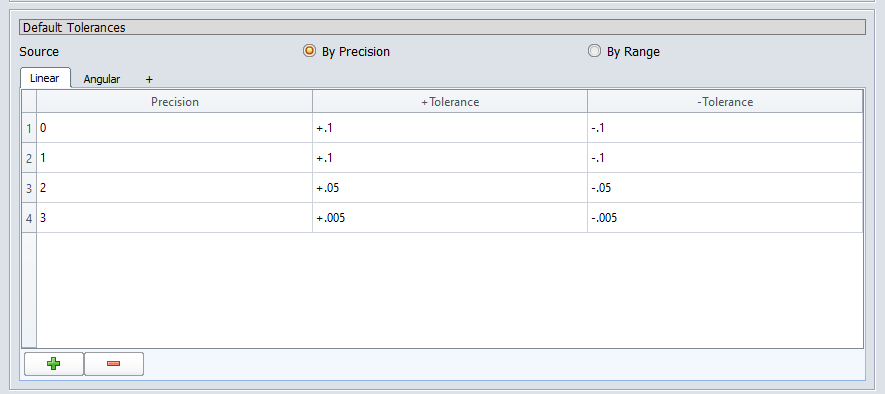Image resolution: width=885 pixels, height=394 pixels.
Task: Click the -Tolerance column header
Action: 725,102
